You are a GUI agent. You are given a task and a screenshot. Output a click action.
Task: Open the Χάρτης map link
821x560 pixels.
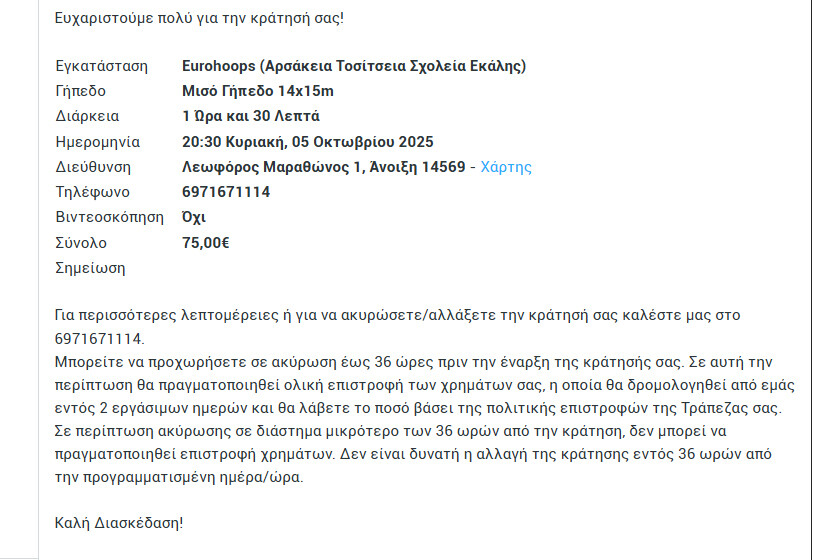pyautogui.click(x=506, y=167)
